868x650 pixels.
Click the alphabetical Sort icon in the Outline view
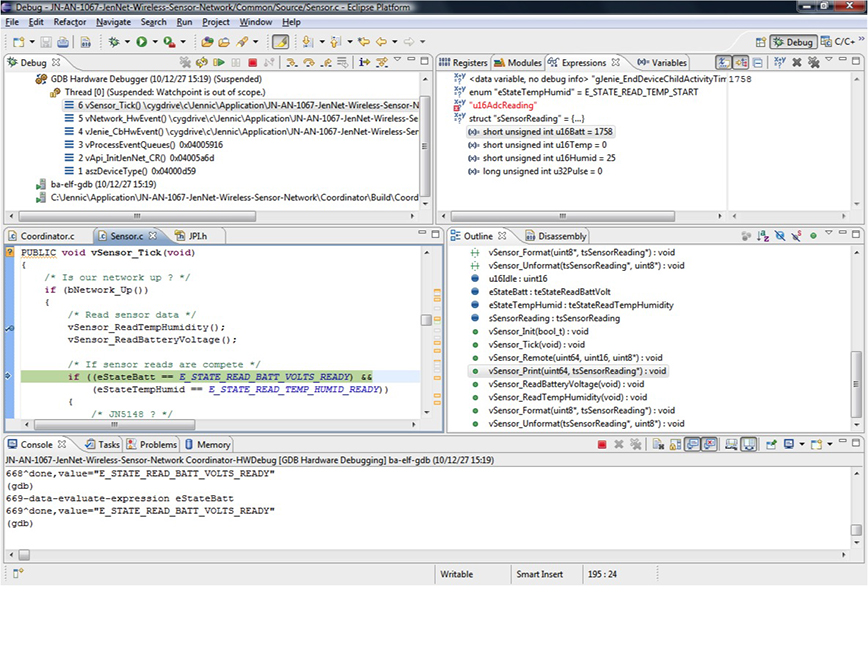pyautogui.click(x=763, y=236)
